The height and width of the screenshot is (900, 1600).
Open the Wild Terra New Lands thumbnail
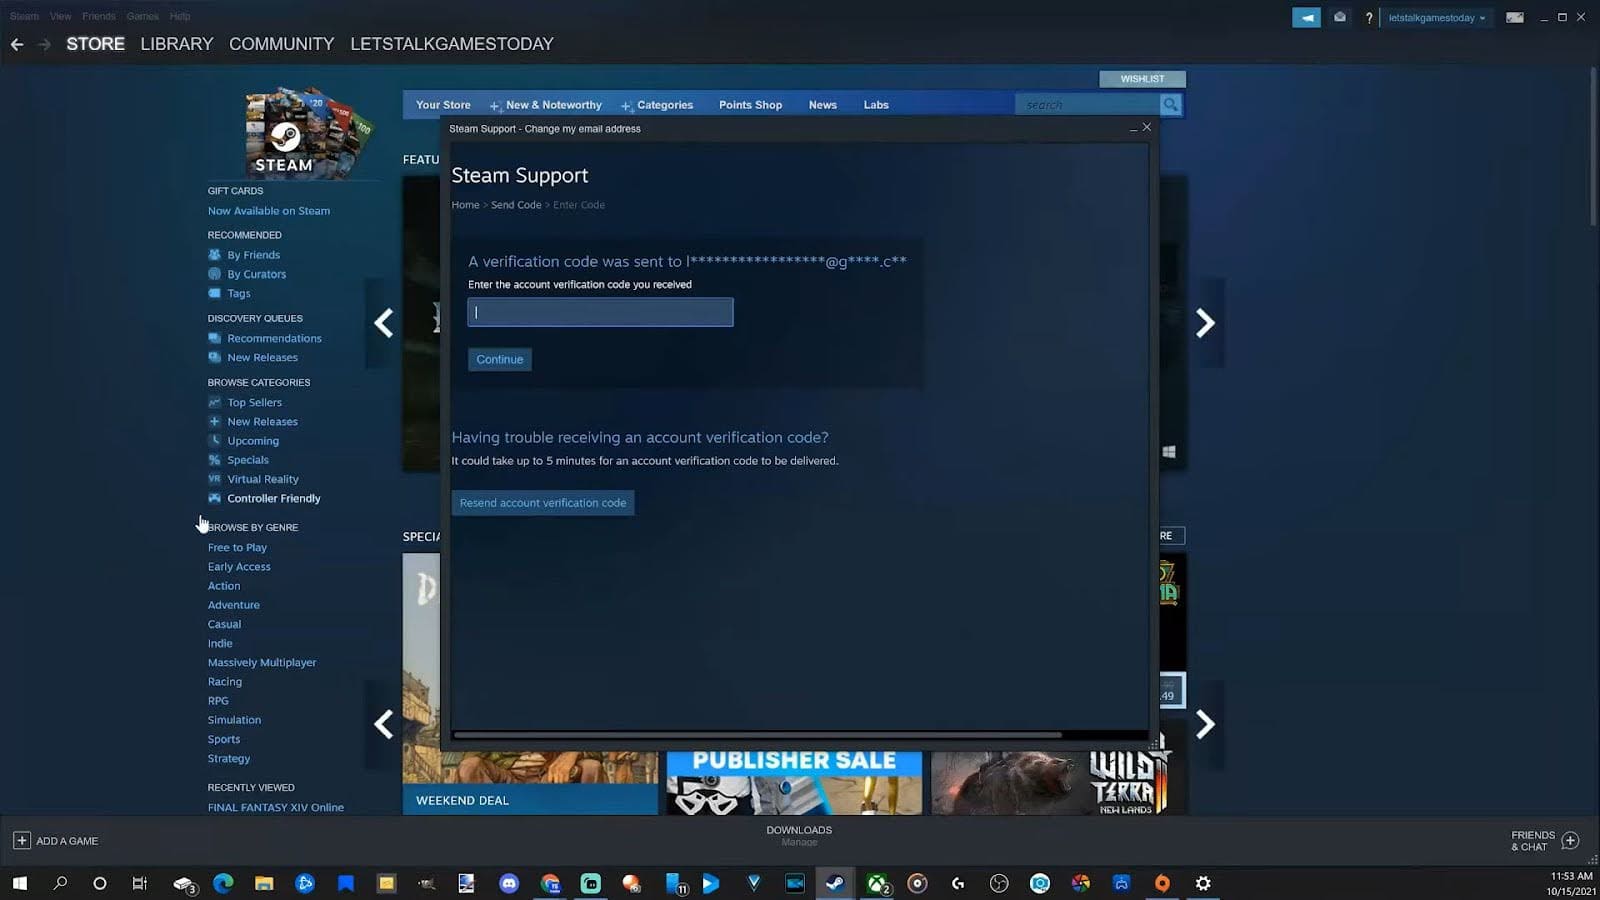1058,783
